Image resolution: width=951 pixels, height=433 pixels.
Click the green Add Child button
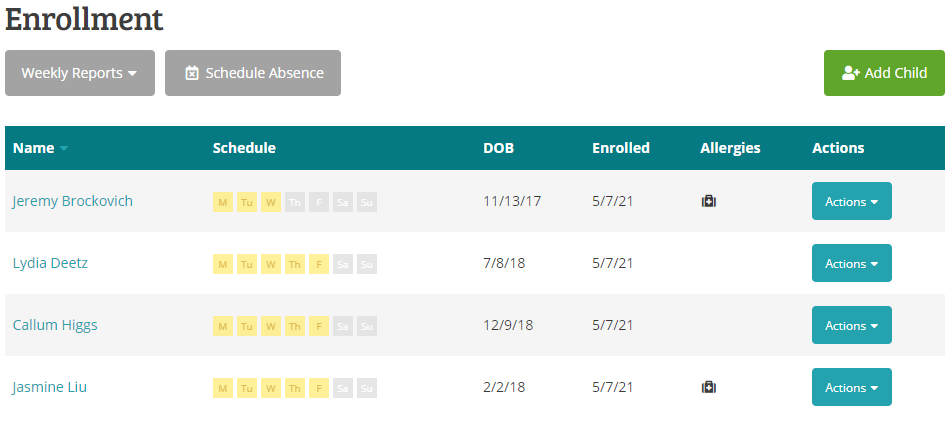(884, 73)
